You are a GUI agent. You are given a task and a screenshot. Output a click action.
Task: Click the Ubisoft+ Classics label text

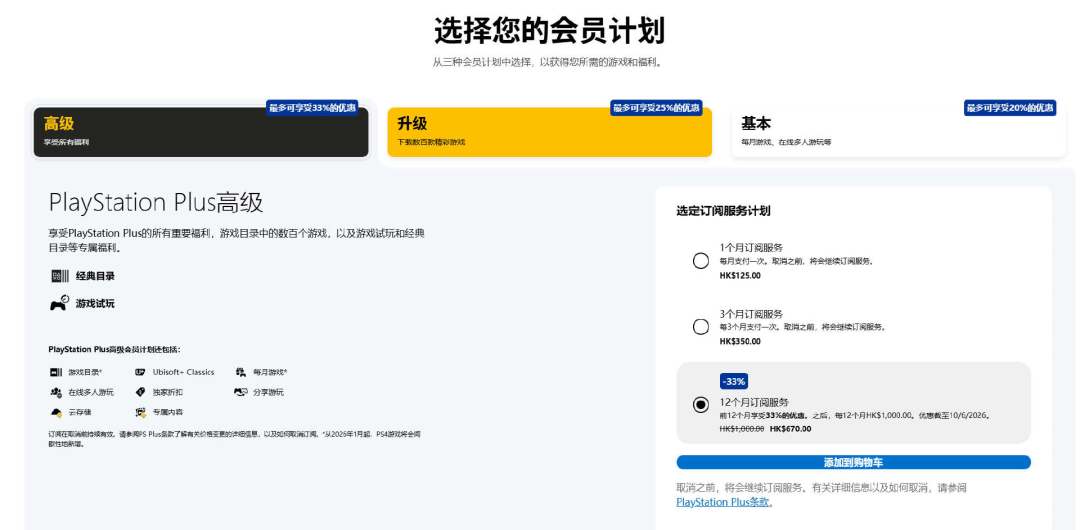(183, 372)
